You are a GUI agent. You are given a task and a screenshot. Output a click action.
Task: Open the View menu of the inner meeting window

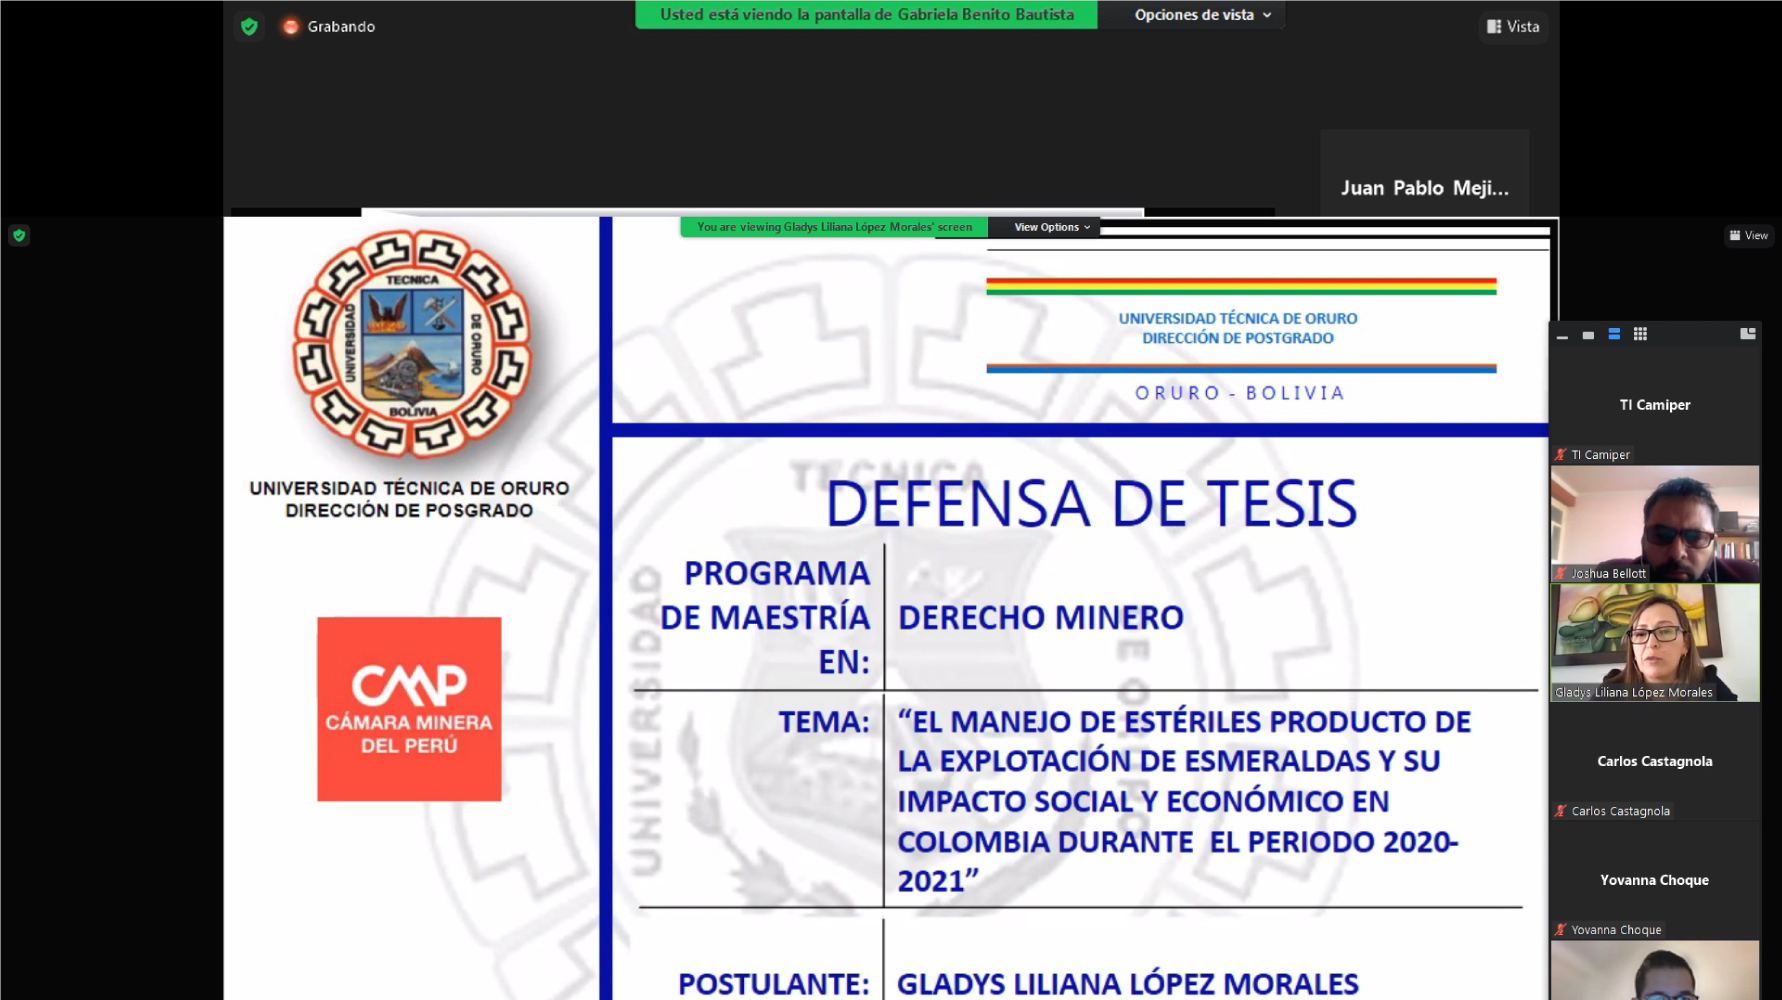coord(1749,236)
